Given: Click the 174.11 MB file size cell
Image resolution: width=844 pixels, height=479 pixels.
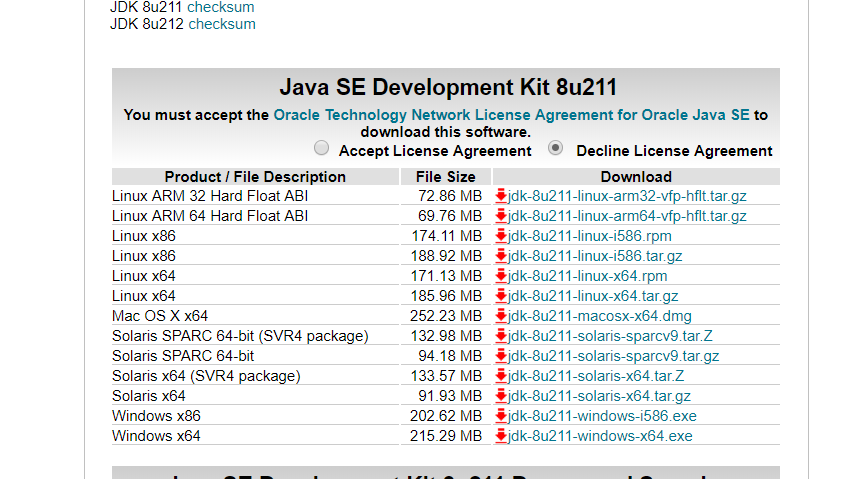Looking at the screenshot, I should tap(447, 236).
